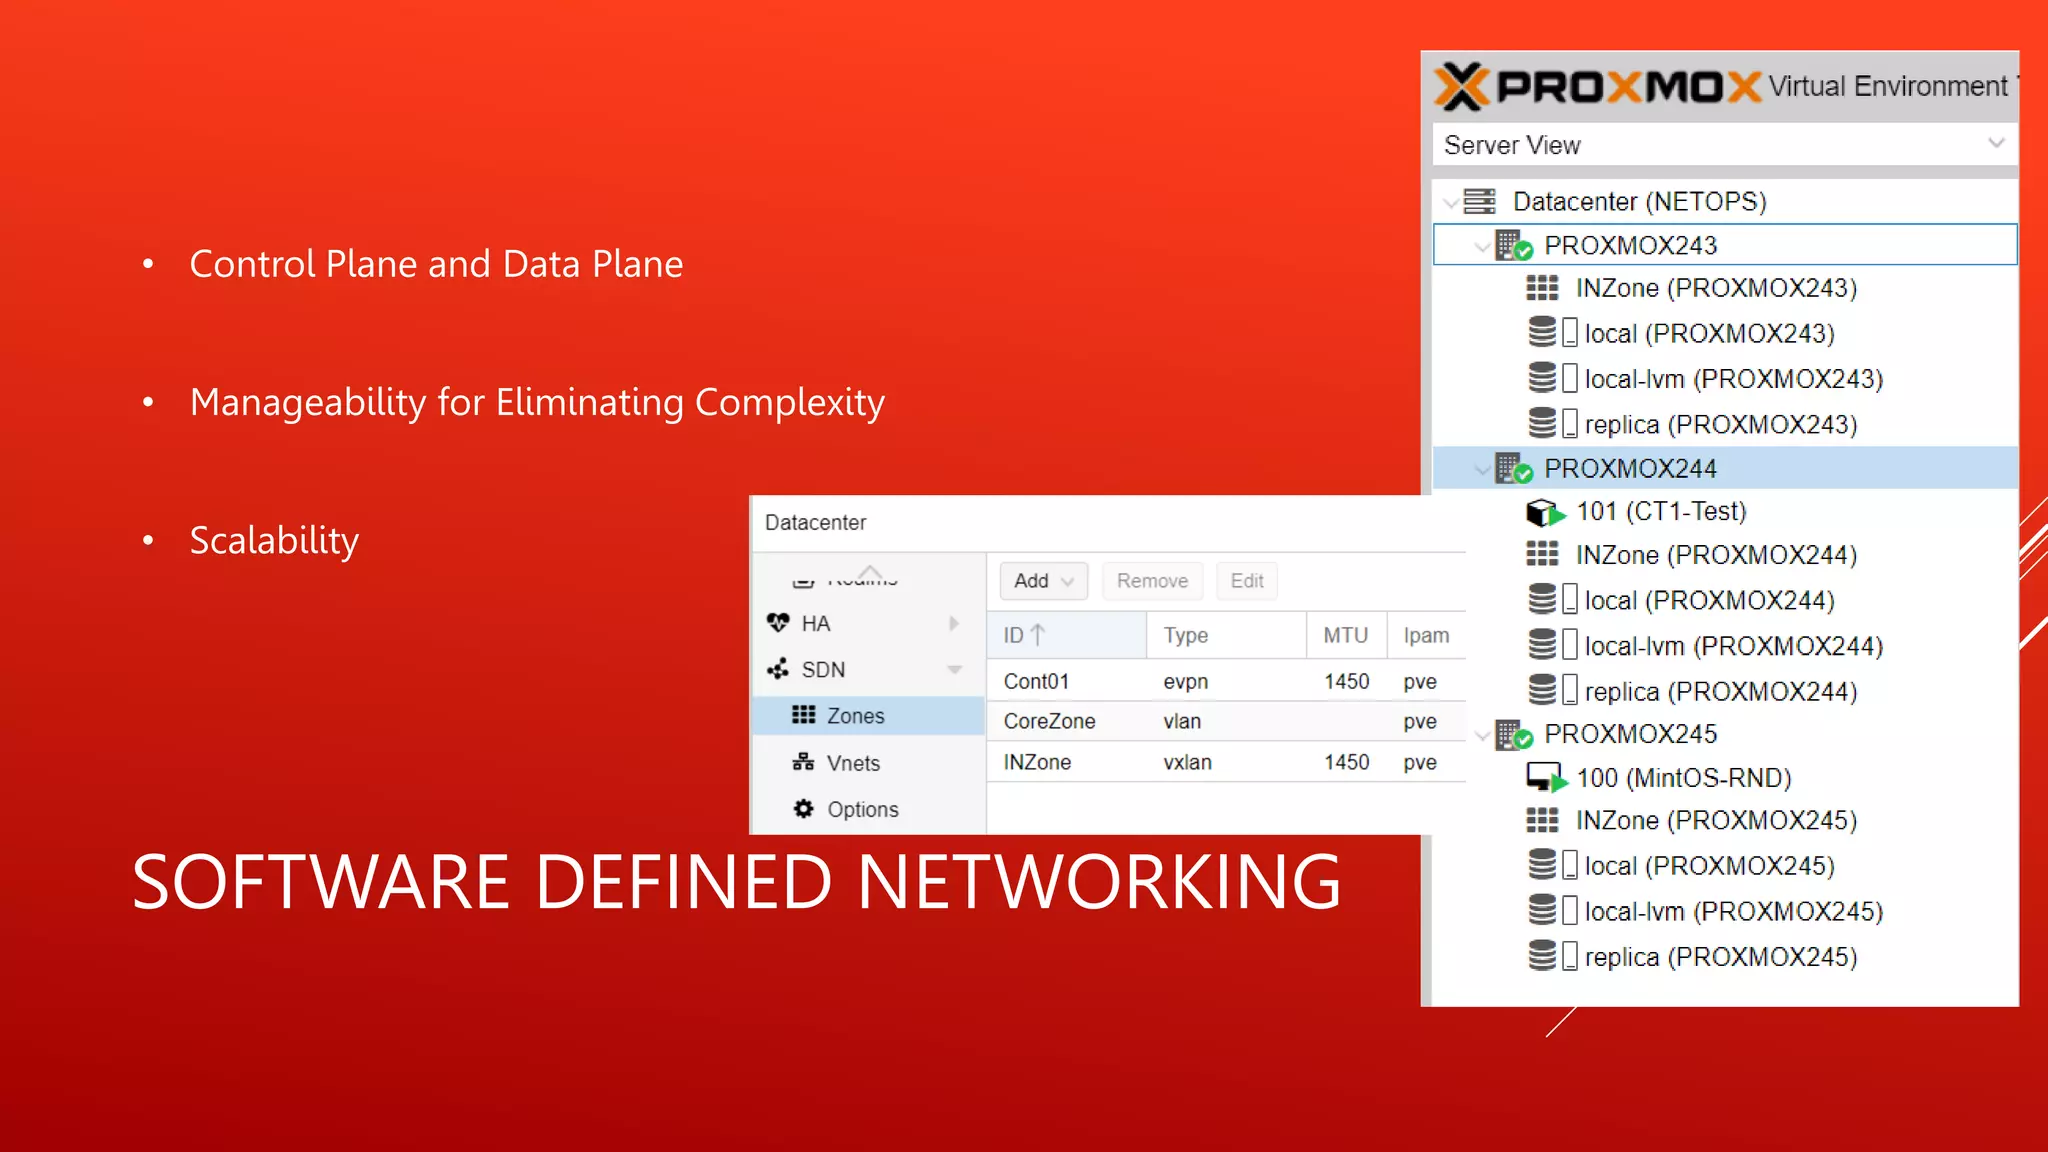Select container 101 (CT1-Test) icon
Screen dimensions: 2048x1152
pos(1545,512)
